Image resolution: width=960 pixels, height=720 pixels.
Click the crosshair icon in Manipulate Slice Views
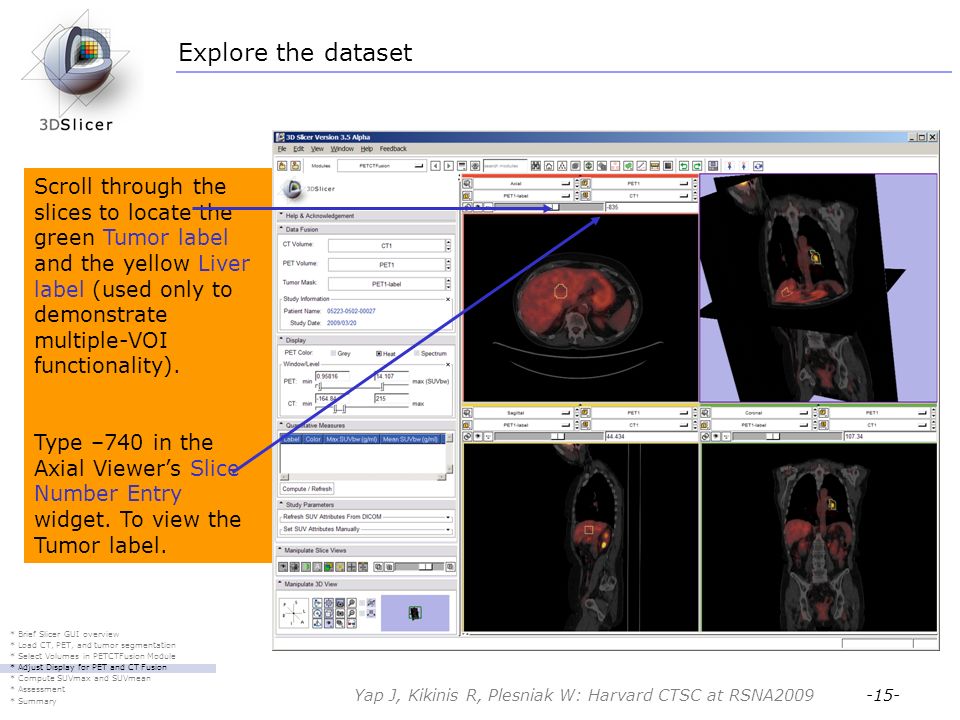tap(351, 567)
